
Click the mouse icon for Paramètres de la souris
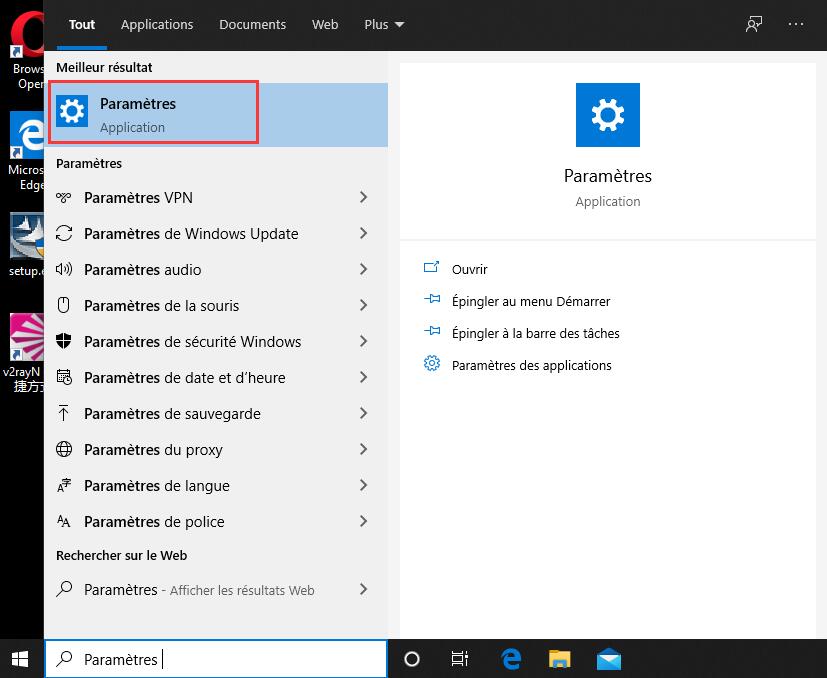63,305
